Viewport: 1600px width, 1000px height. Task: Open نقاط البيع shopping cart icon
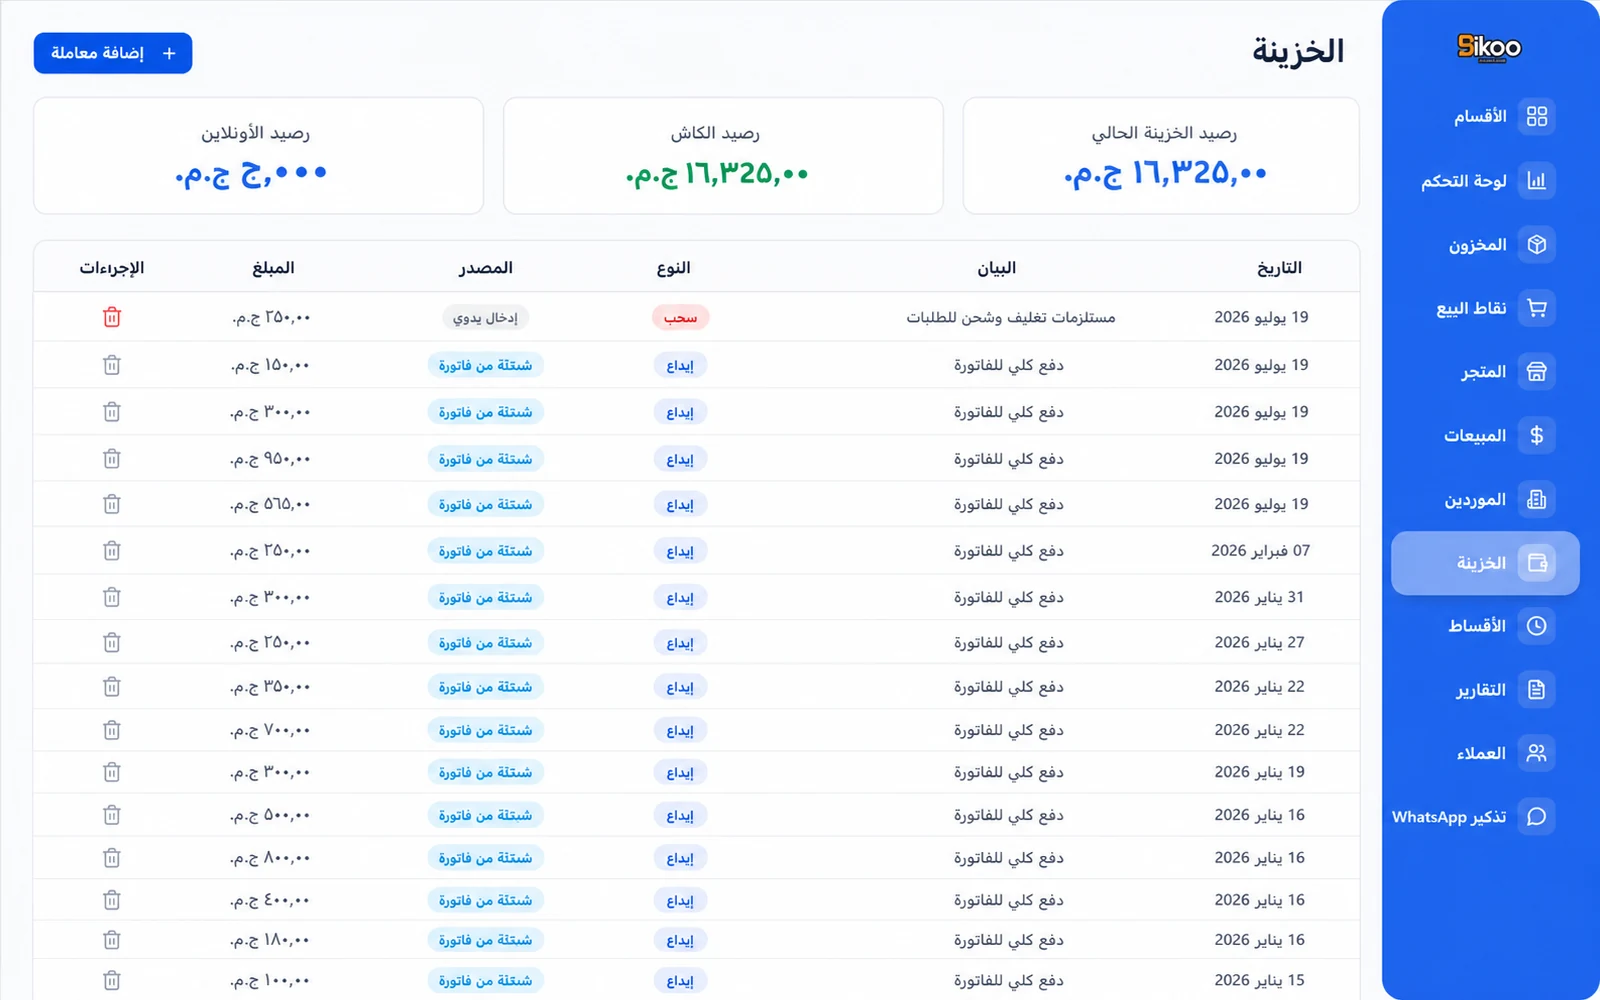coord(1536,308)
